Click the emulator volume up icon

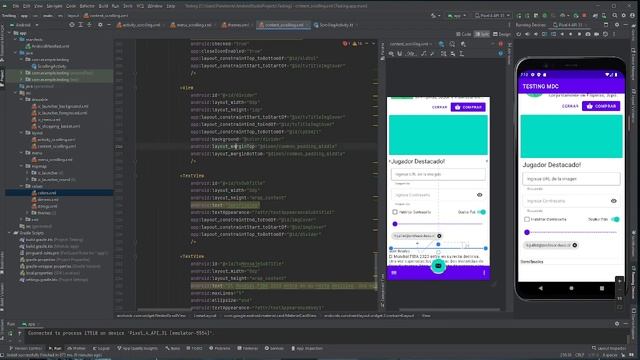coord(527,34)
